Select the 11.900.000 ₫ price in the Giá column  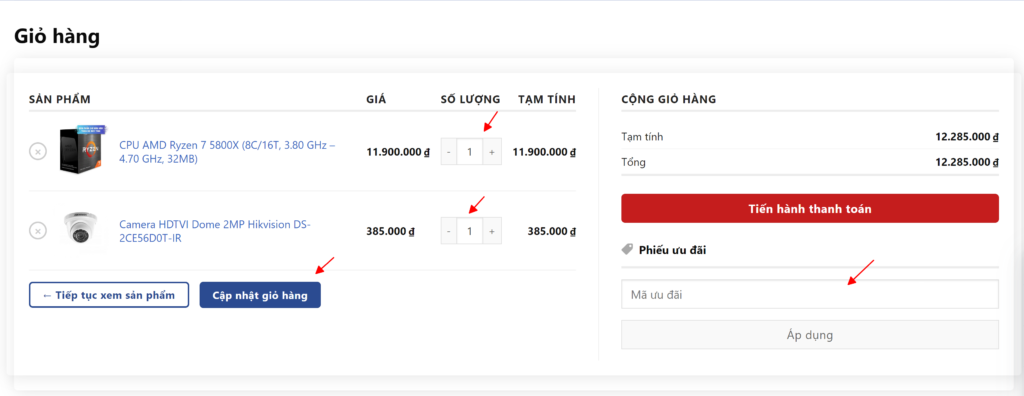click(x=398, y=152)
